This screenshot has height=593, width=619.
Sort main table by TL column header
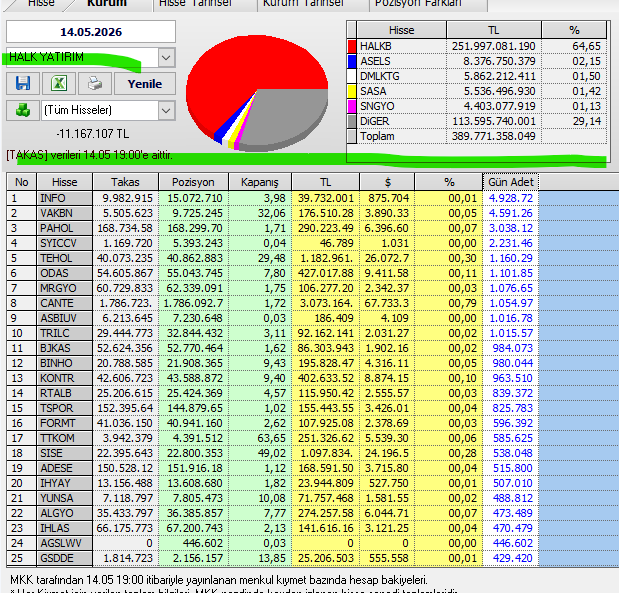point(325,182)
